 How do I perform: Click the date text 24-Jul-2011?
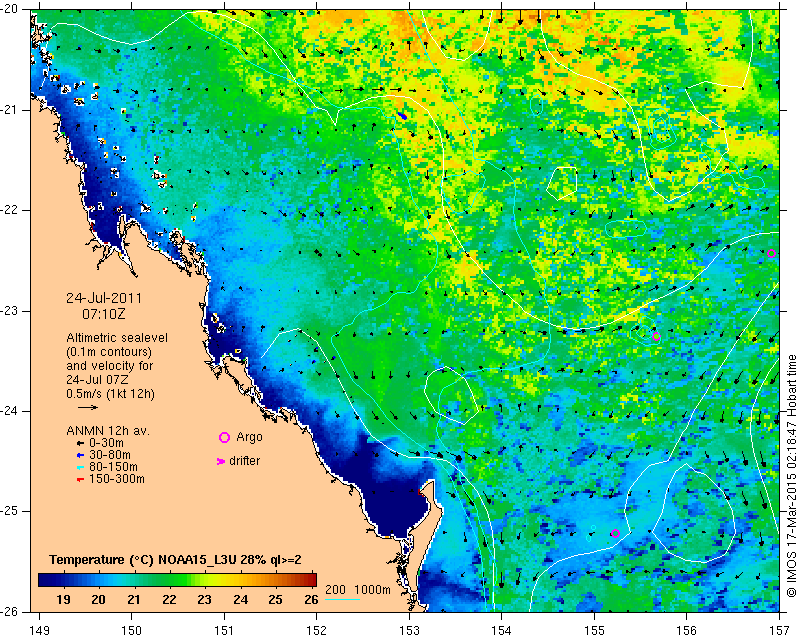pos(104,298)
